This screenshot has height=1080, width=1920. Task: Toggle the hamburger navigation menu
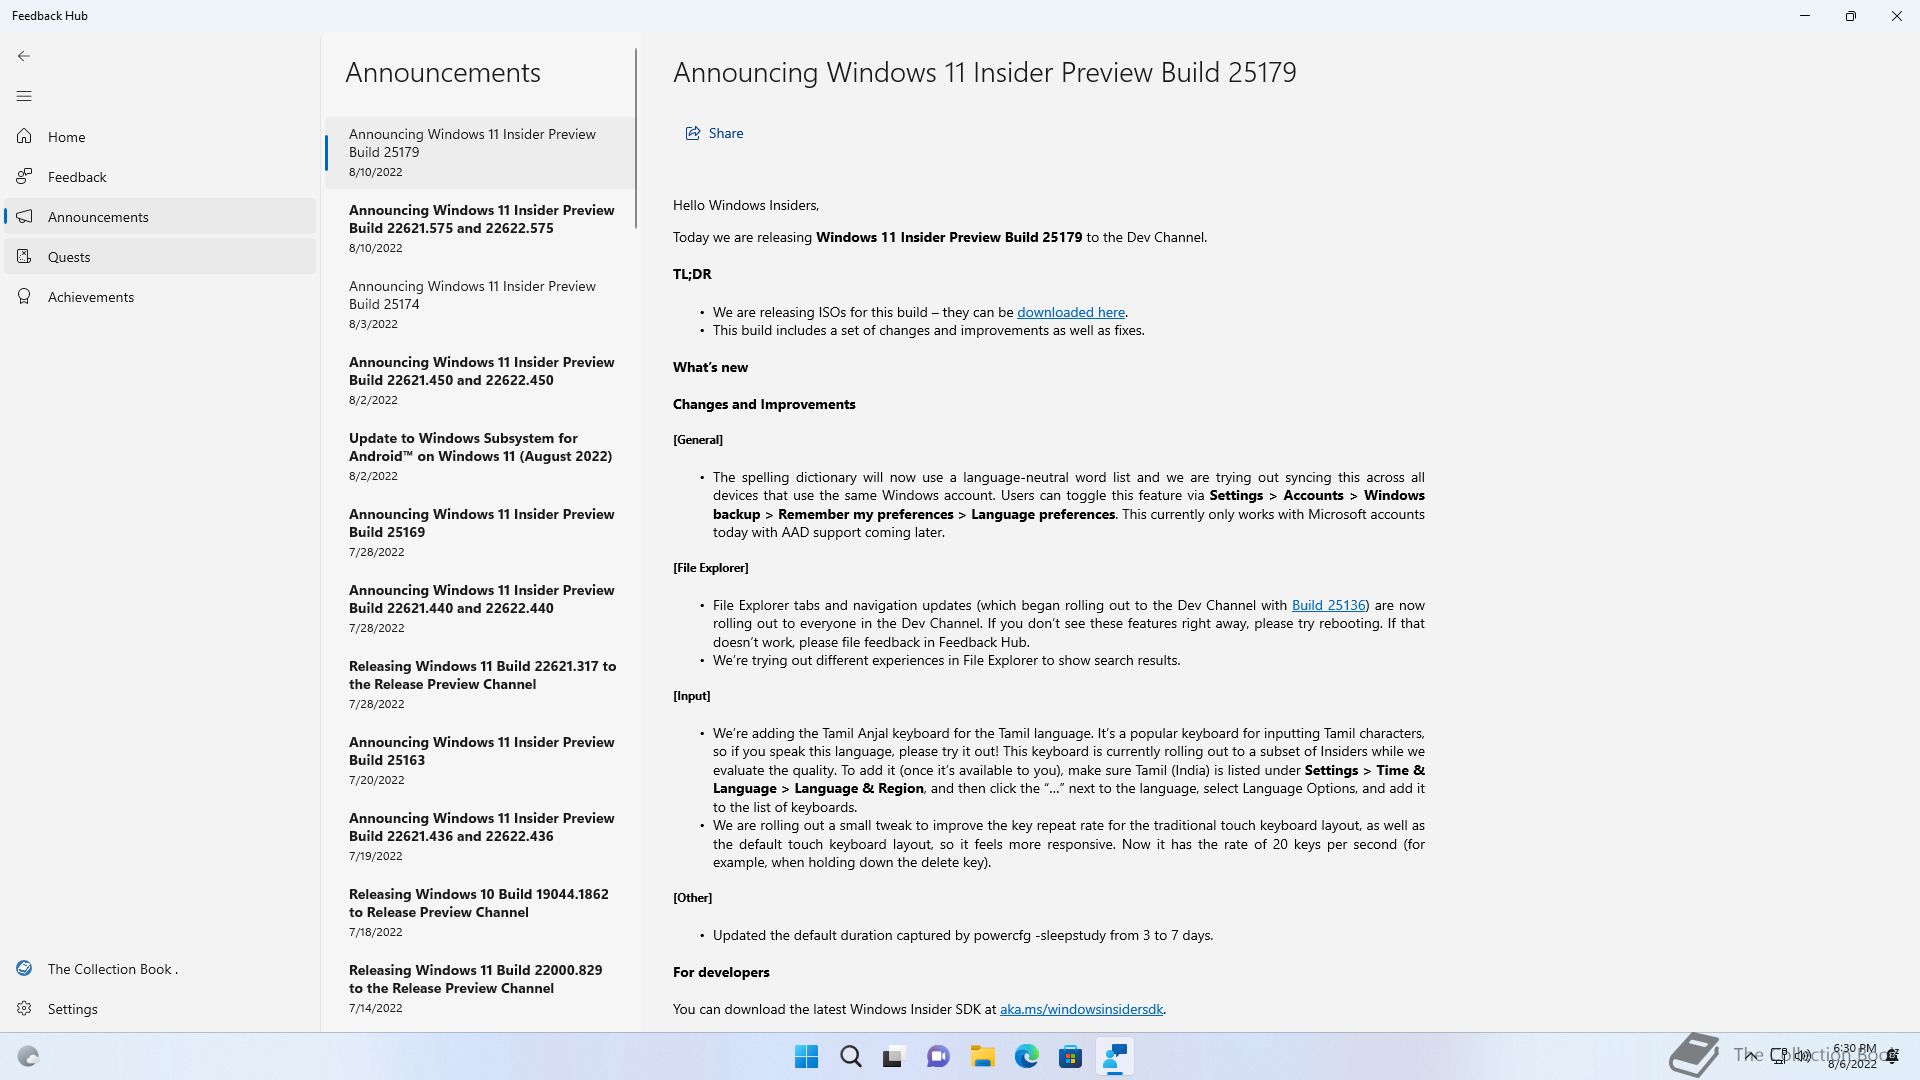point(24,96)
